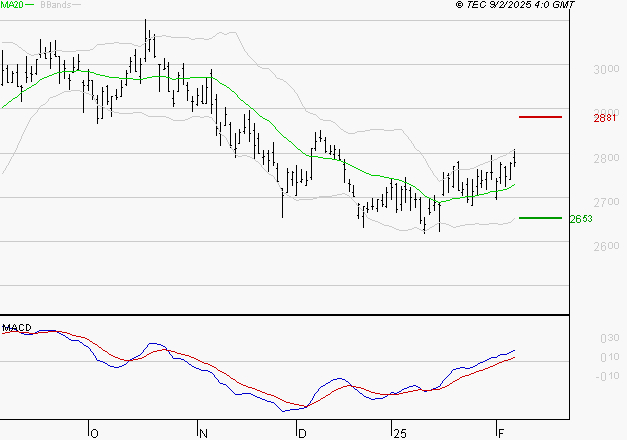Click the D month marker on time axis
Image resolution: width=627 pixels, height=440 pixels.
pos(302,434)
